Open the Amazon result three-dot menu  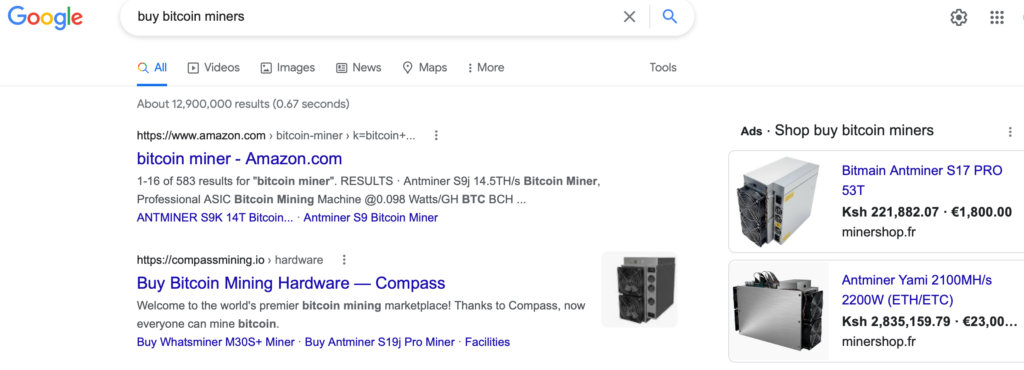[436, 136]
